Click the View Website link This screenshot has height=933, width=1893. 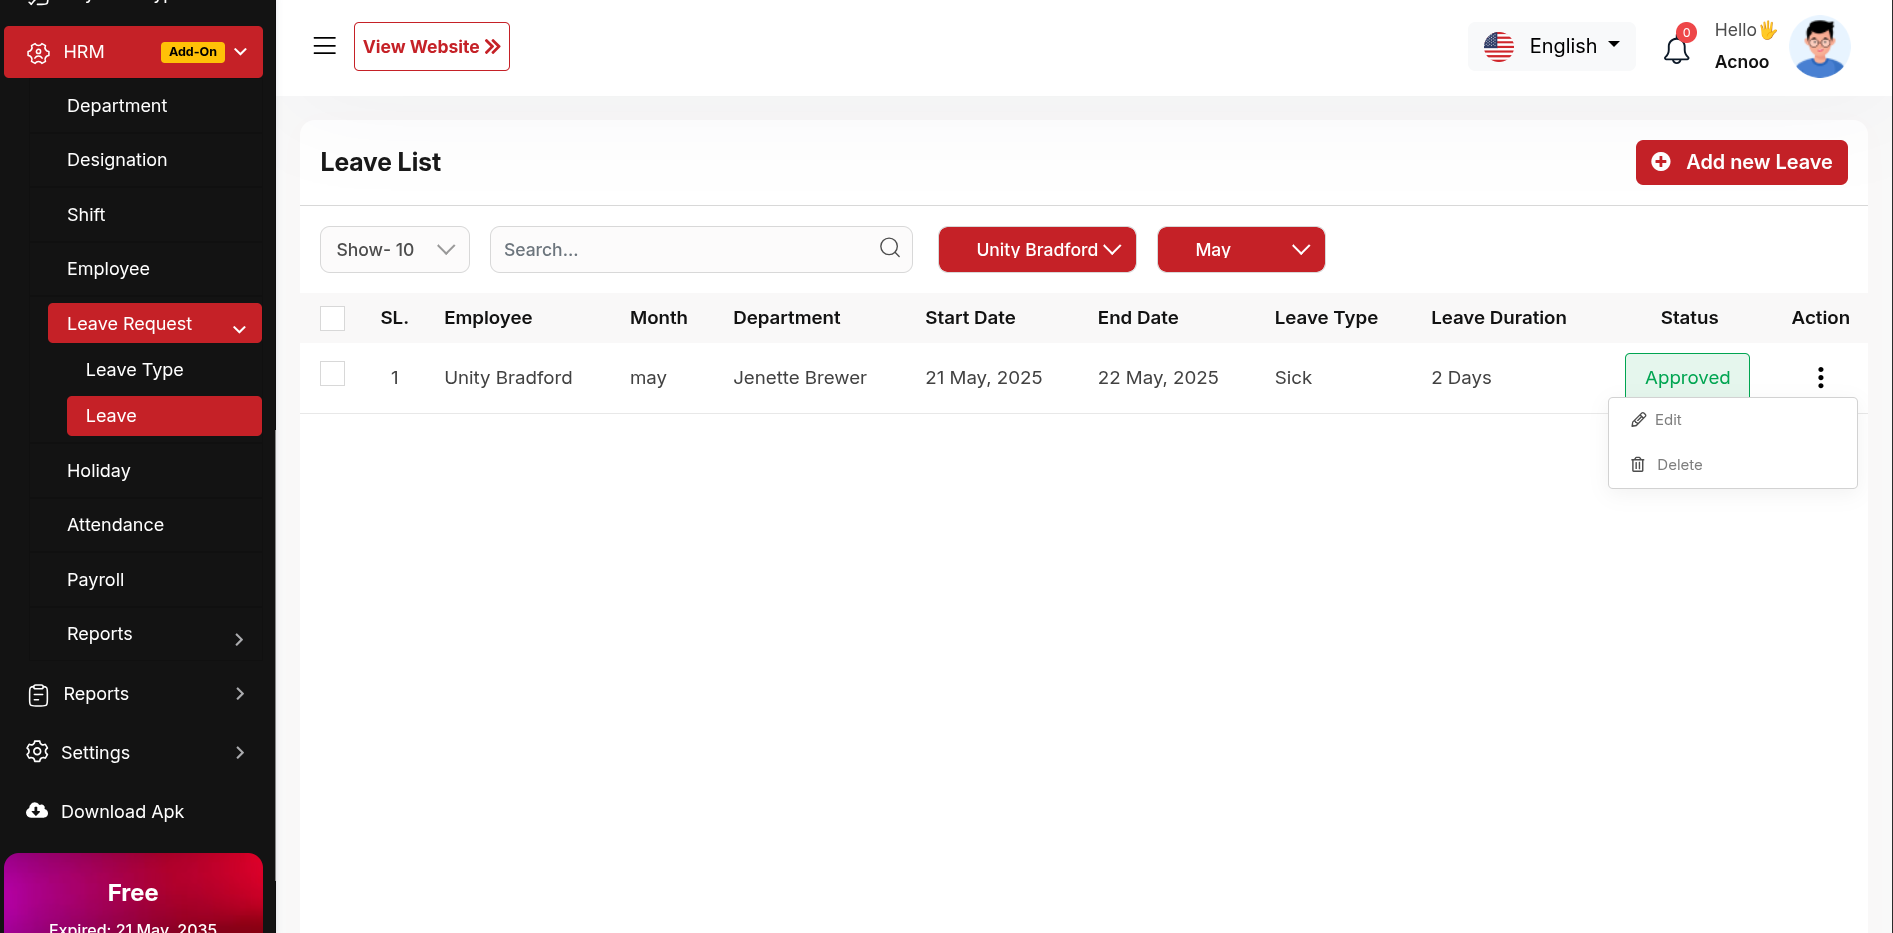tap(431, 47)
